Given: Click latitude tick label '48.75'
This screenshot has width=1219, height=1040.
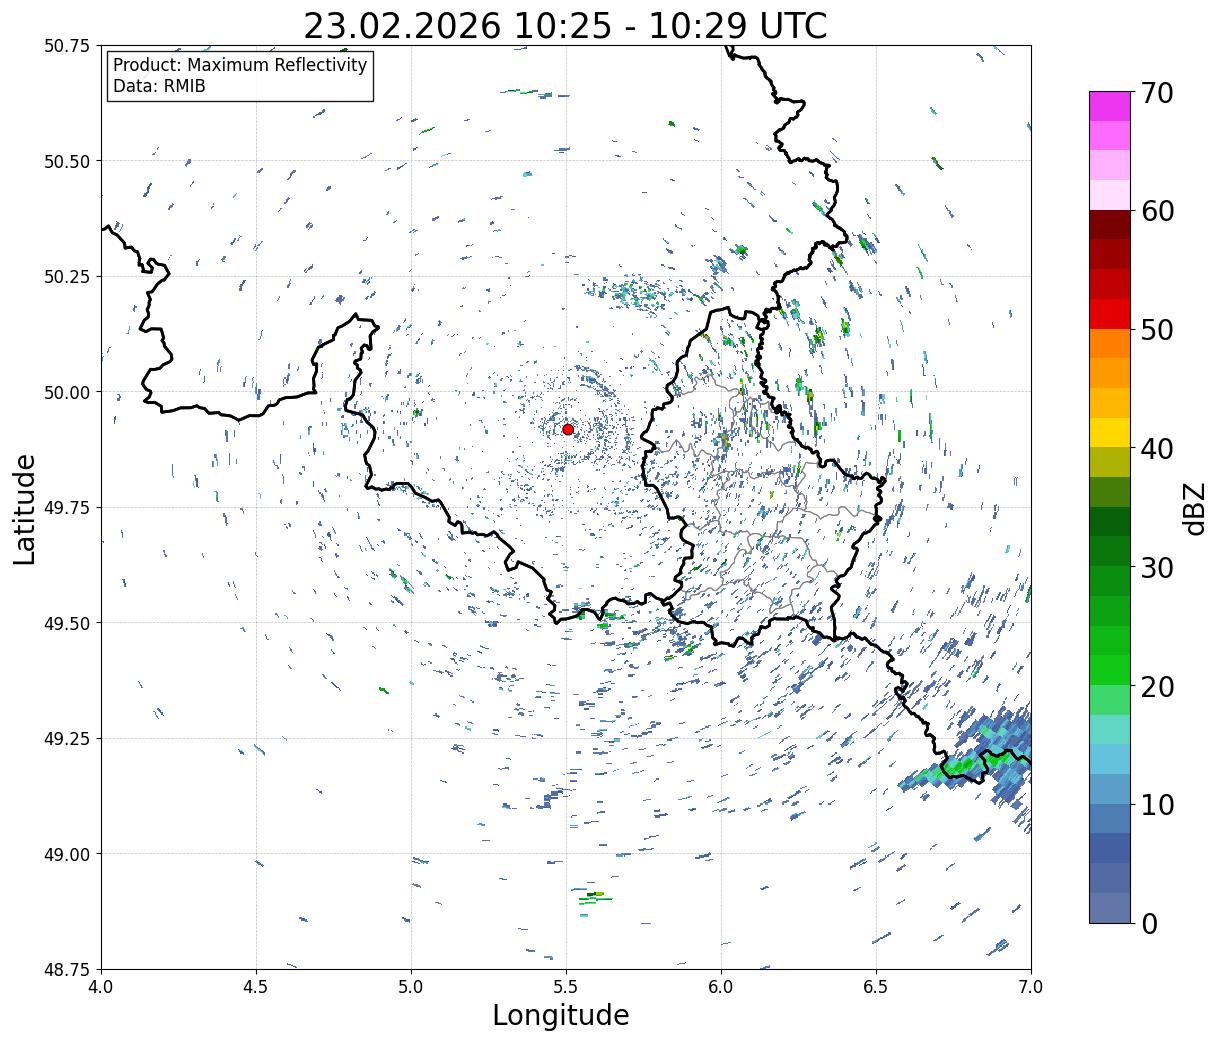Looking at the screenshot, I should 66,970.
